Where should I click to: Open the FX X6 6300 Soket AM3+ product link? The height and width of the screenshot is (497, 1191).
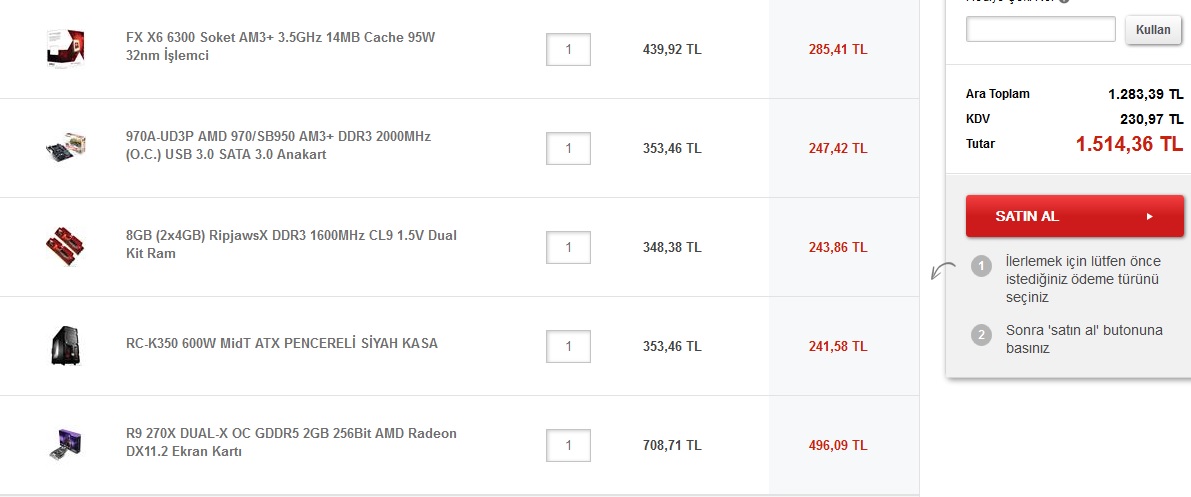tap(281, 46)
